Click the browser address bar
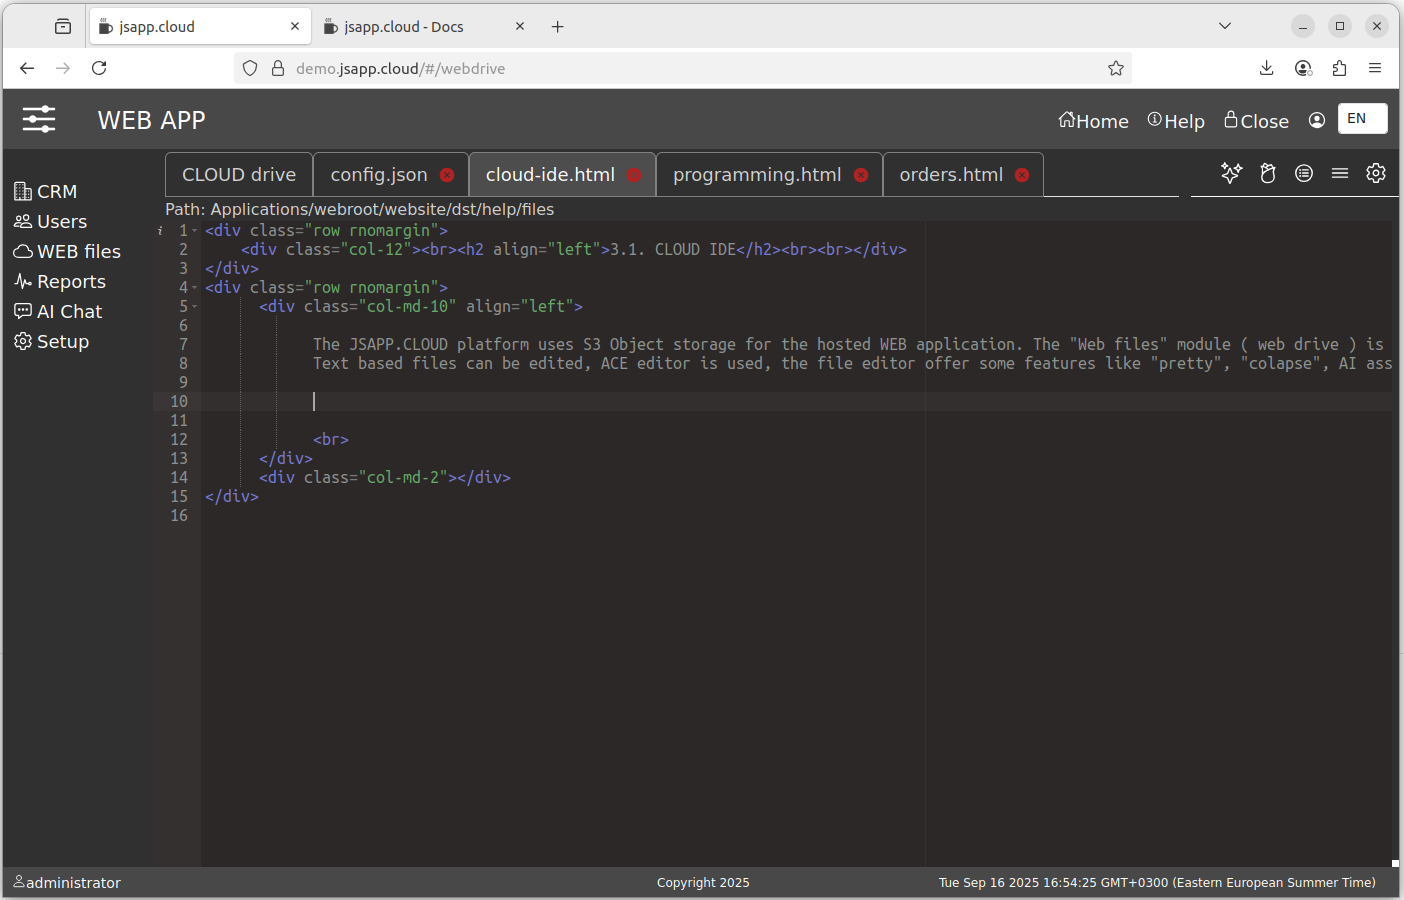Image resolution: width=1404 pixels, height=900 pixels. pos(680,68)
